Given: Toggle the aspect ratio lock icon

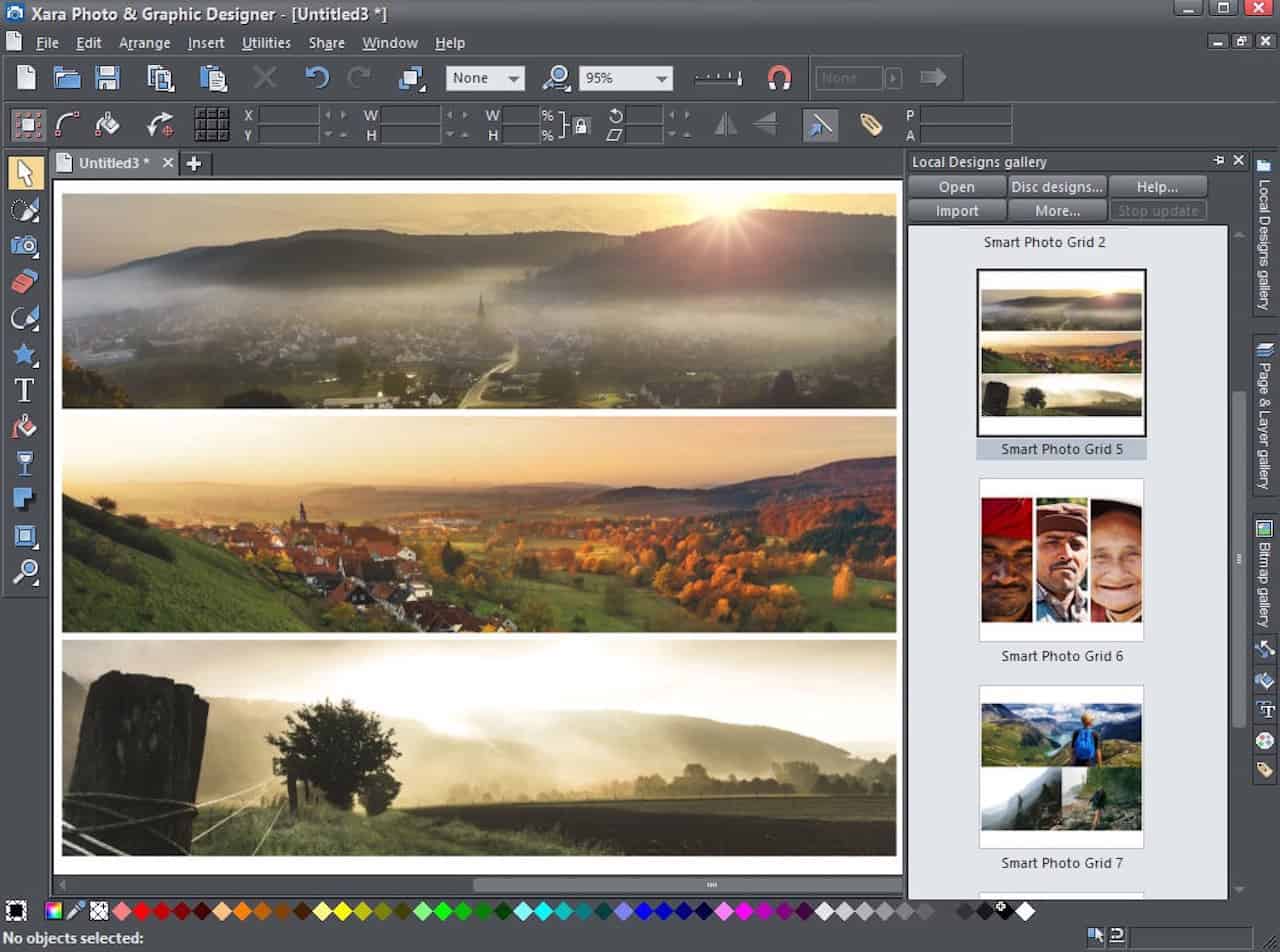Looking at the screenshot, I should point(581,125).
